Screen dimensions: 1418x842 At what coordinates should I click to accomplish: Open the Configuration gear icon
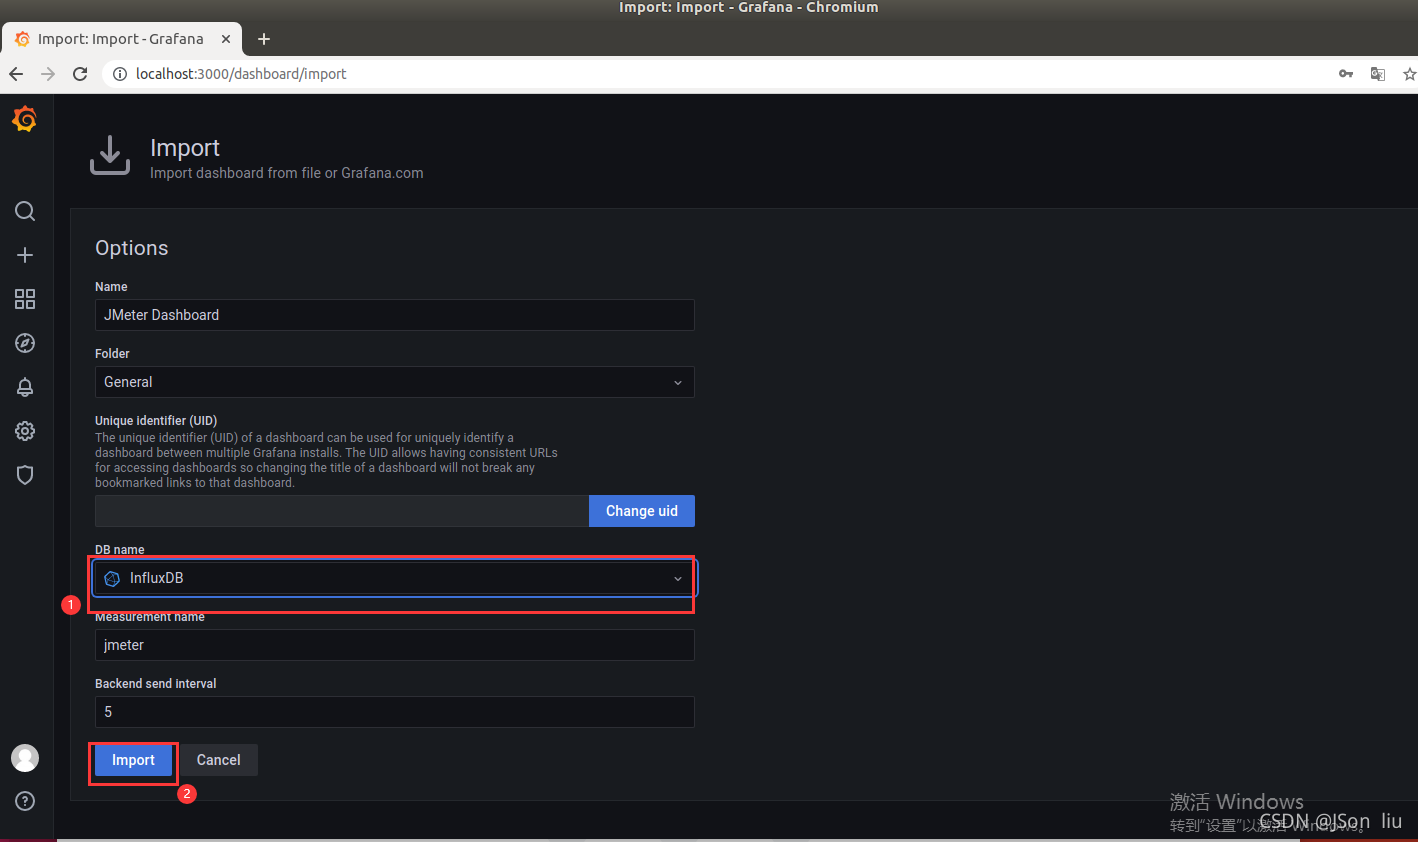click(25, 431)
